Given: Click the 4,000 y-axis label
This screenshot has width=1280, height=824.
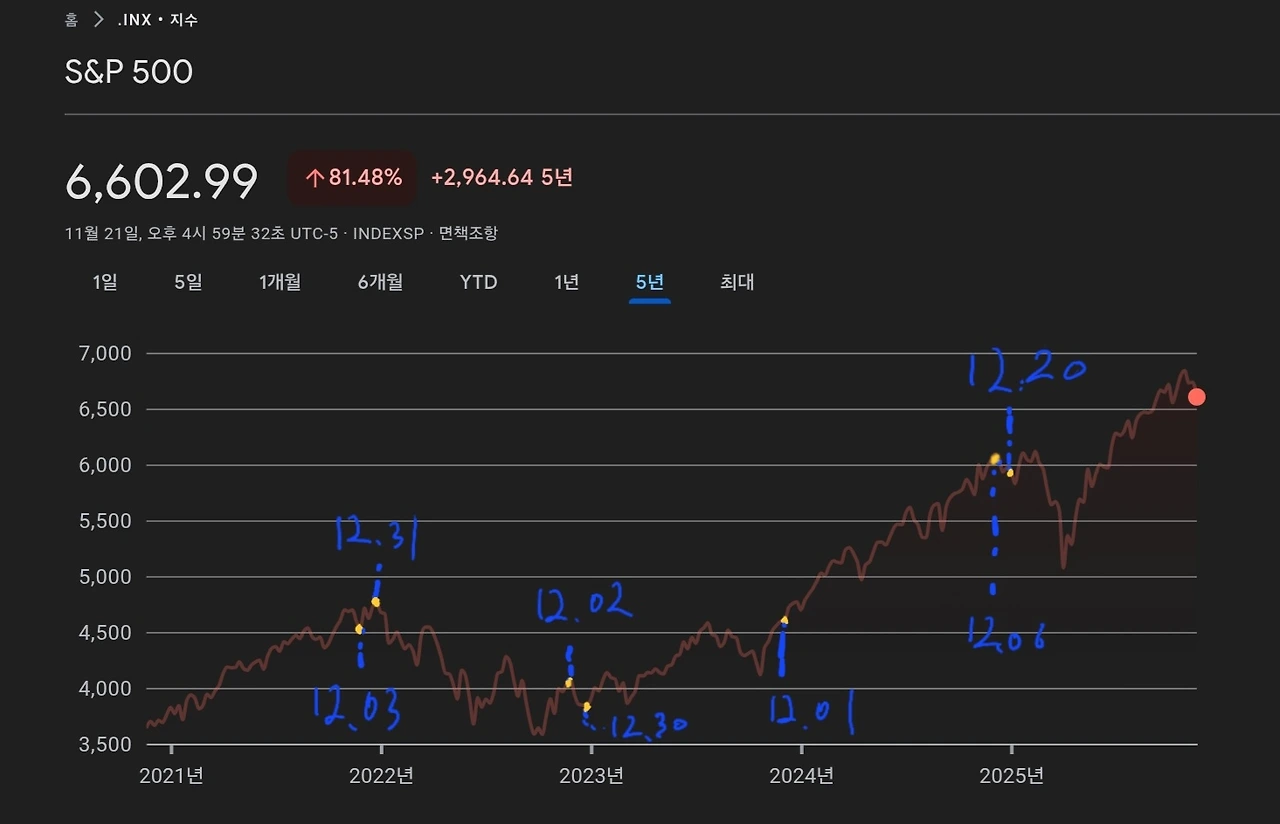Looking at the screenshot, I should 103,689.
